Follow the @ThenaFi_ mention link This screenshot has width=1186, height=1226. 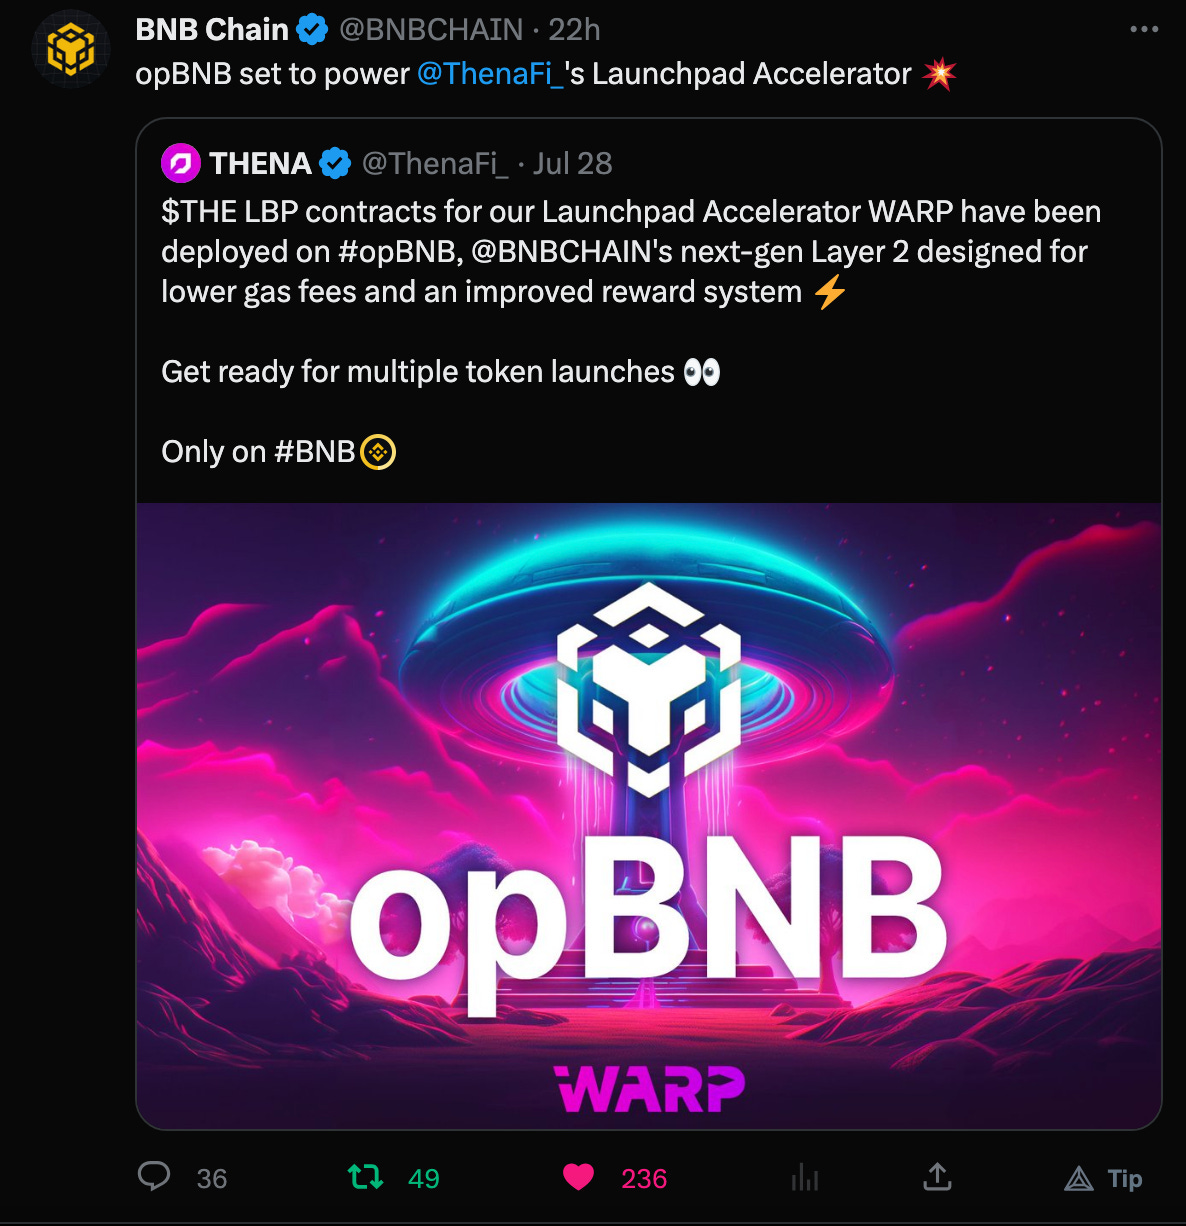pos(490,74)
